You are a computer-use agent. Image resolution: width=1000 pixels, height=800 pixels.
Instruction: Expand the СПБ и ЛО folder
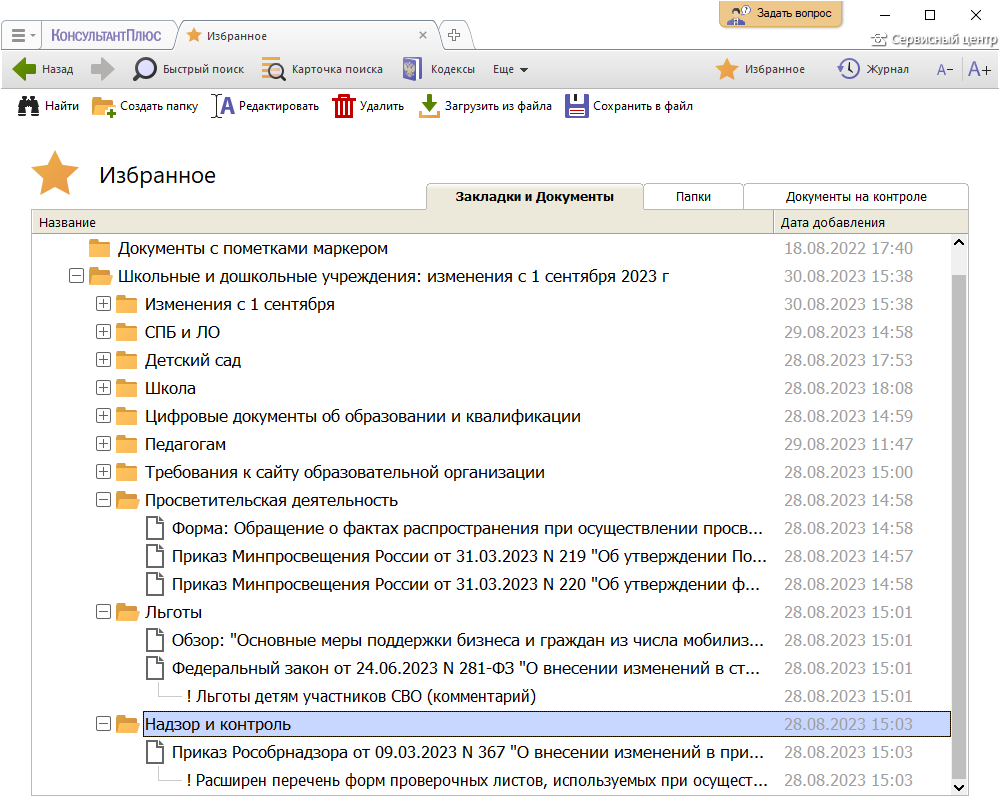[x=103, y=332]
